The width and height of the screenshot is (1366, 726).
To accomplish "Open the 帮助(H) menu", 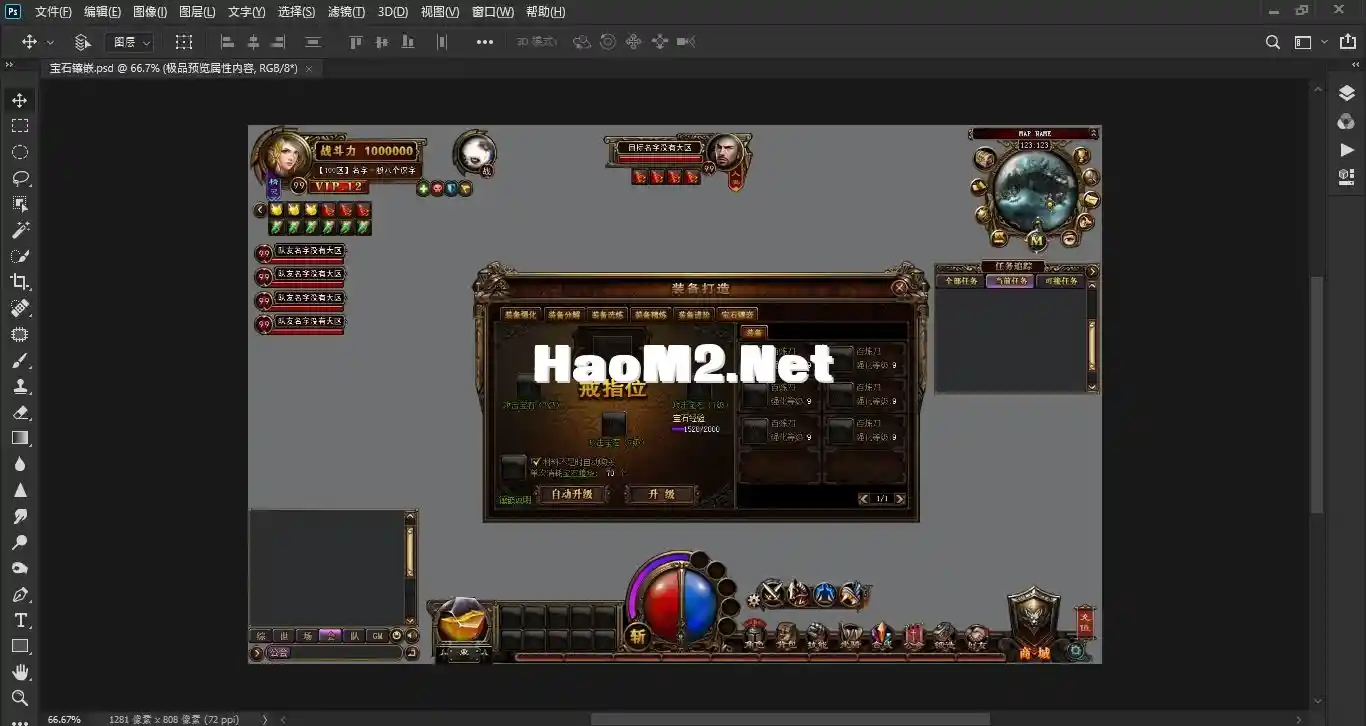I will pyautogui.click(x=545, y=12).
